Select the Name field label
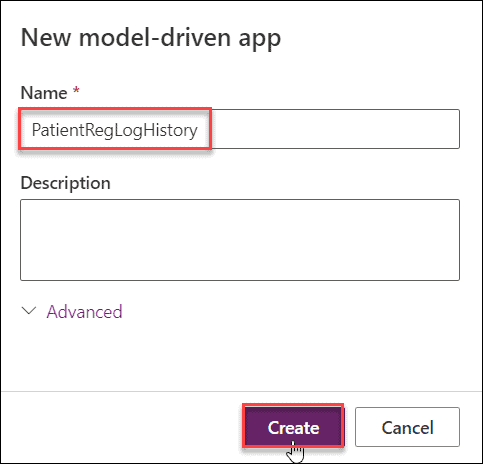The width and height of the screenshot is (483, 464). tap(44, 93)
